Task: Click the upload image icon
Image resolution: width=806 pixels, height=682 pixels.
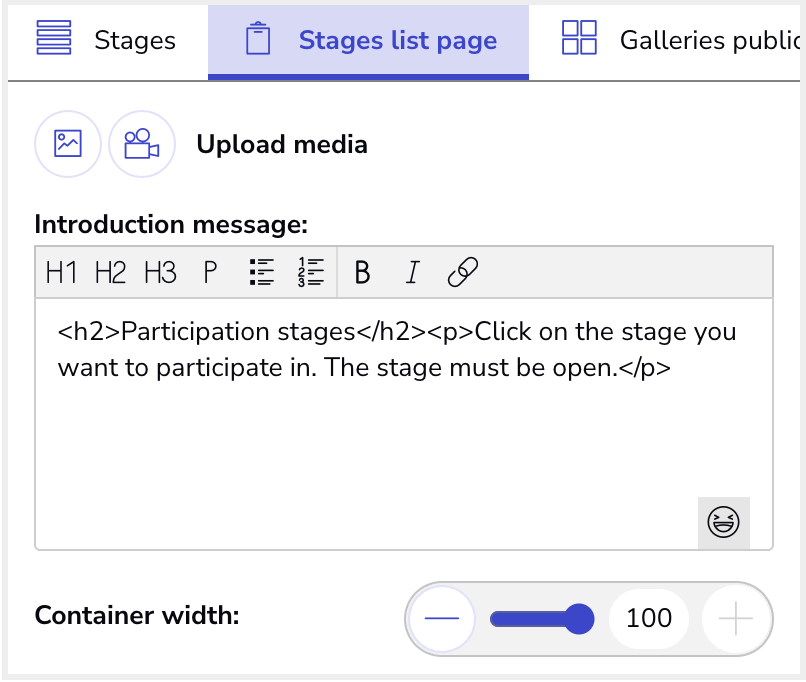Action: [x=68, y=144]
